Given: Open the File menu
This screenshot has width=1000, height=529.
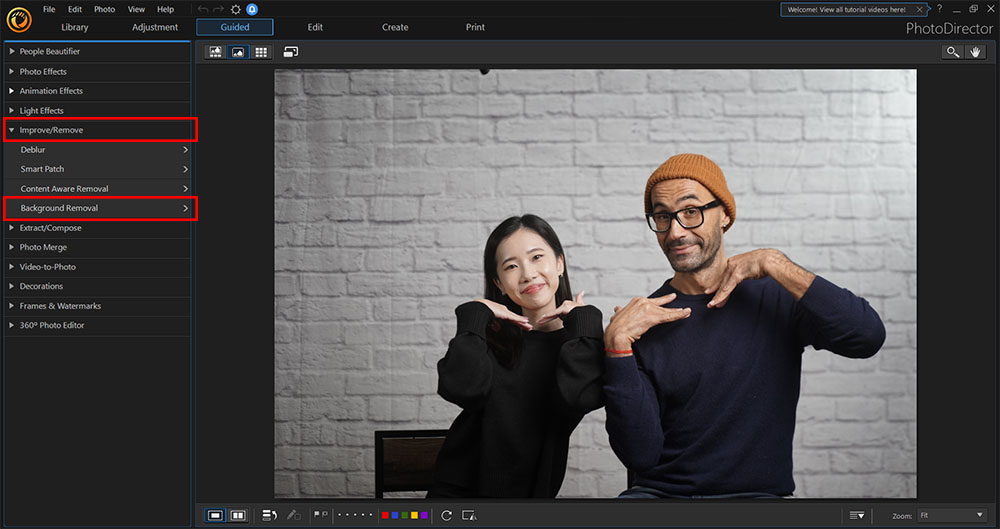Looking at the screenshot, I should coord(49,10).
